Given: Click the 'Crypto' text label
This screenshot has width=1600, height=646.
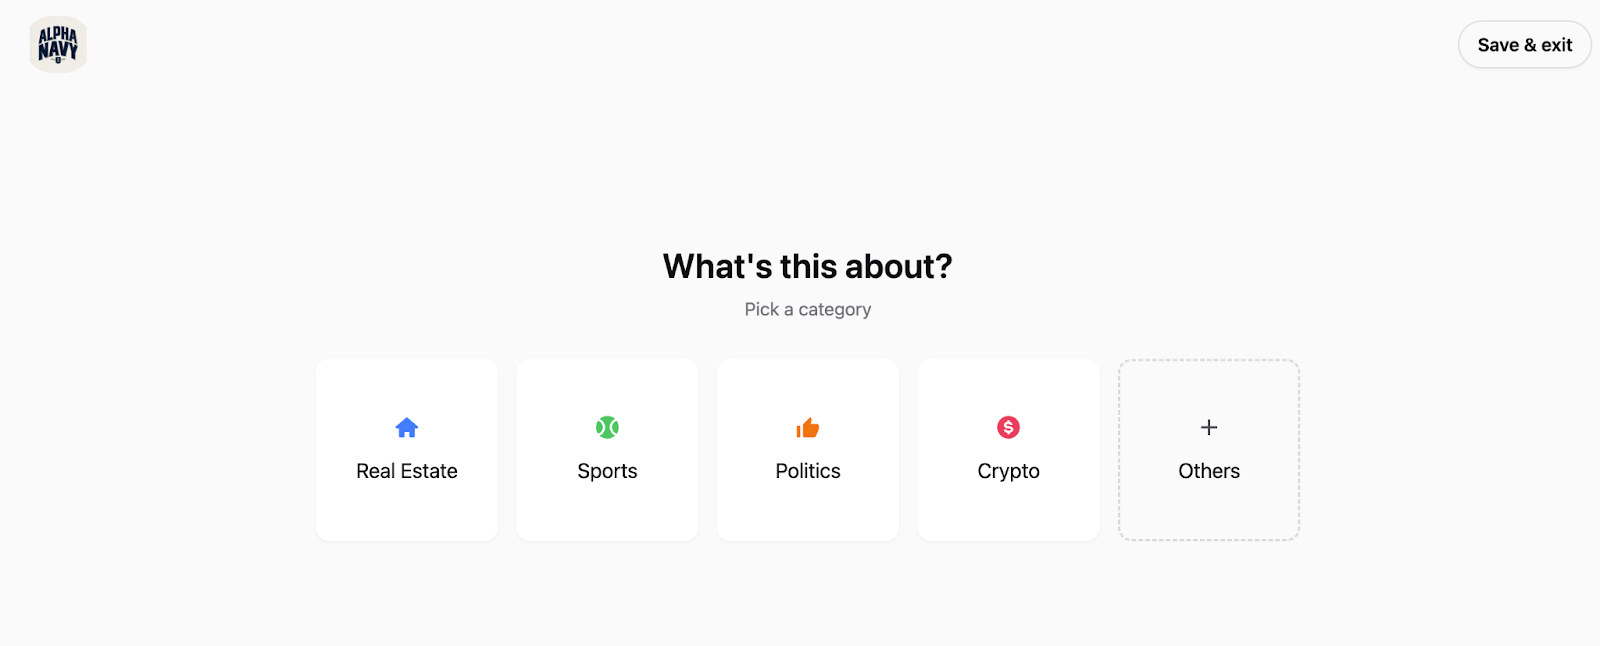Looking at the screenshot, I should 1008,471.
